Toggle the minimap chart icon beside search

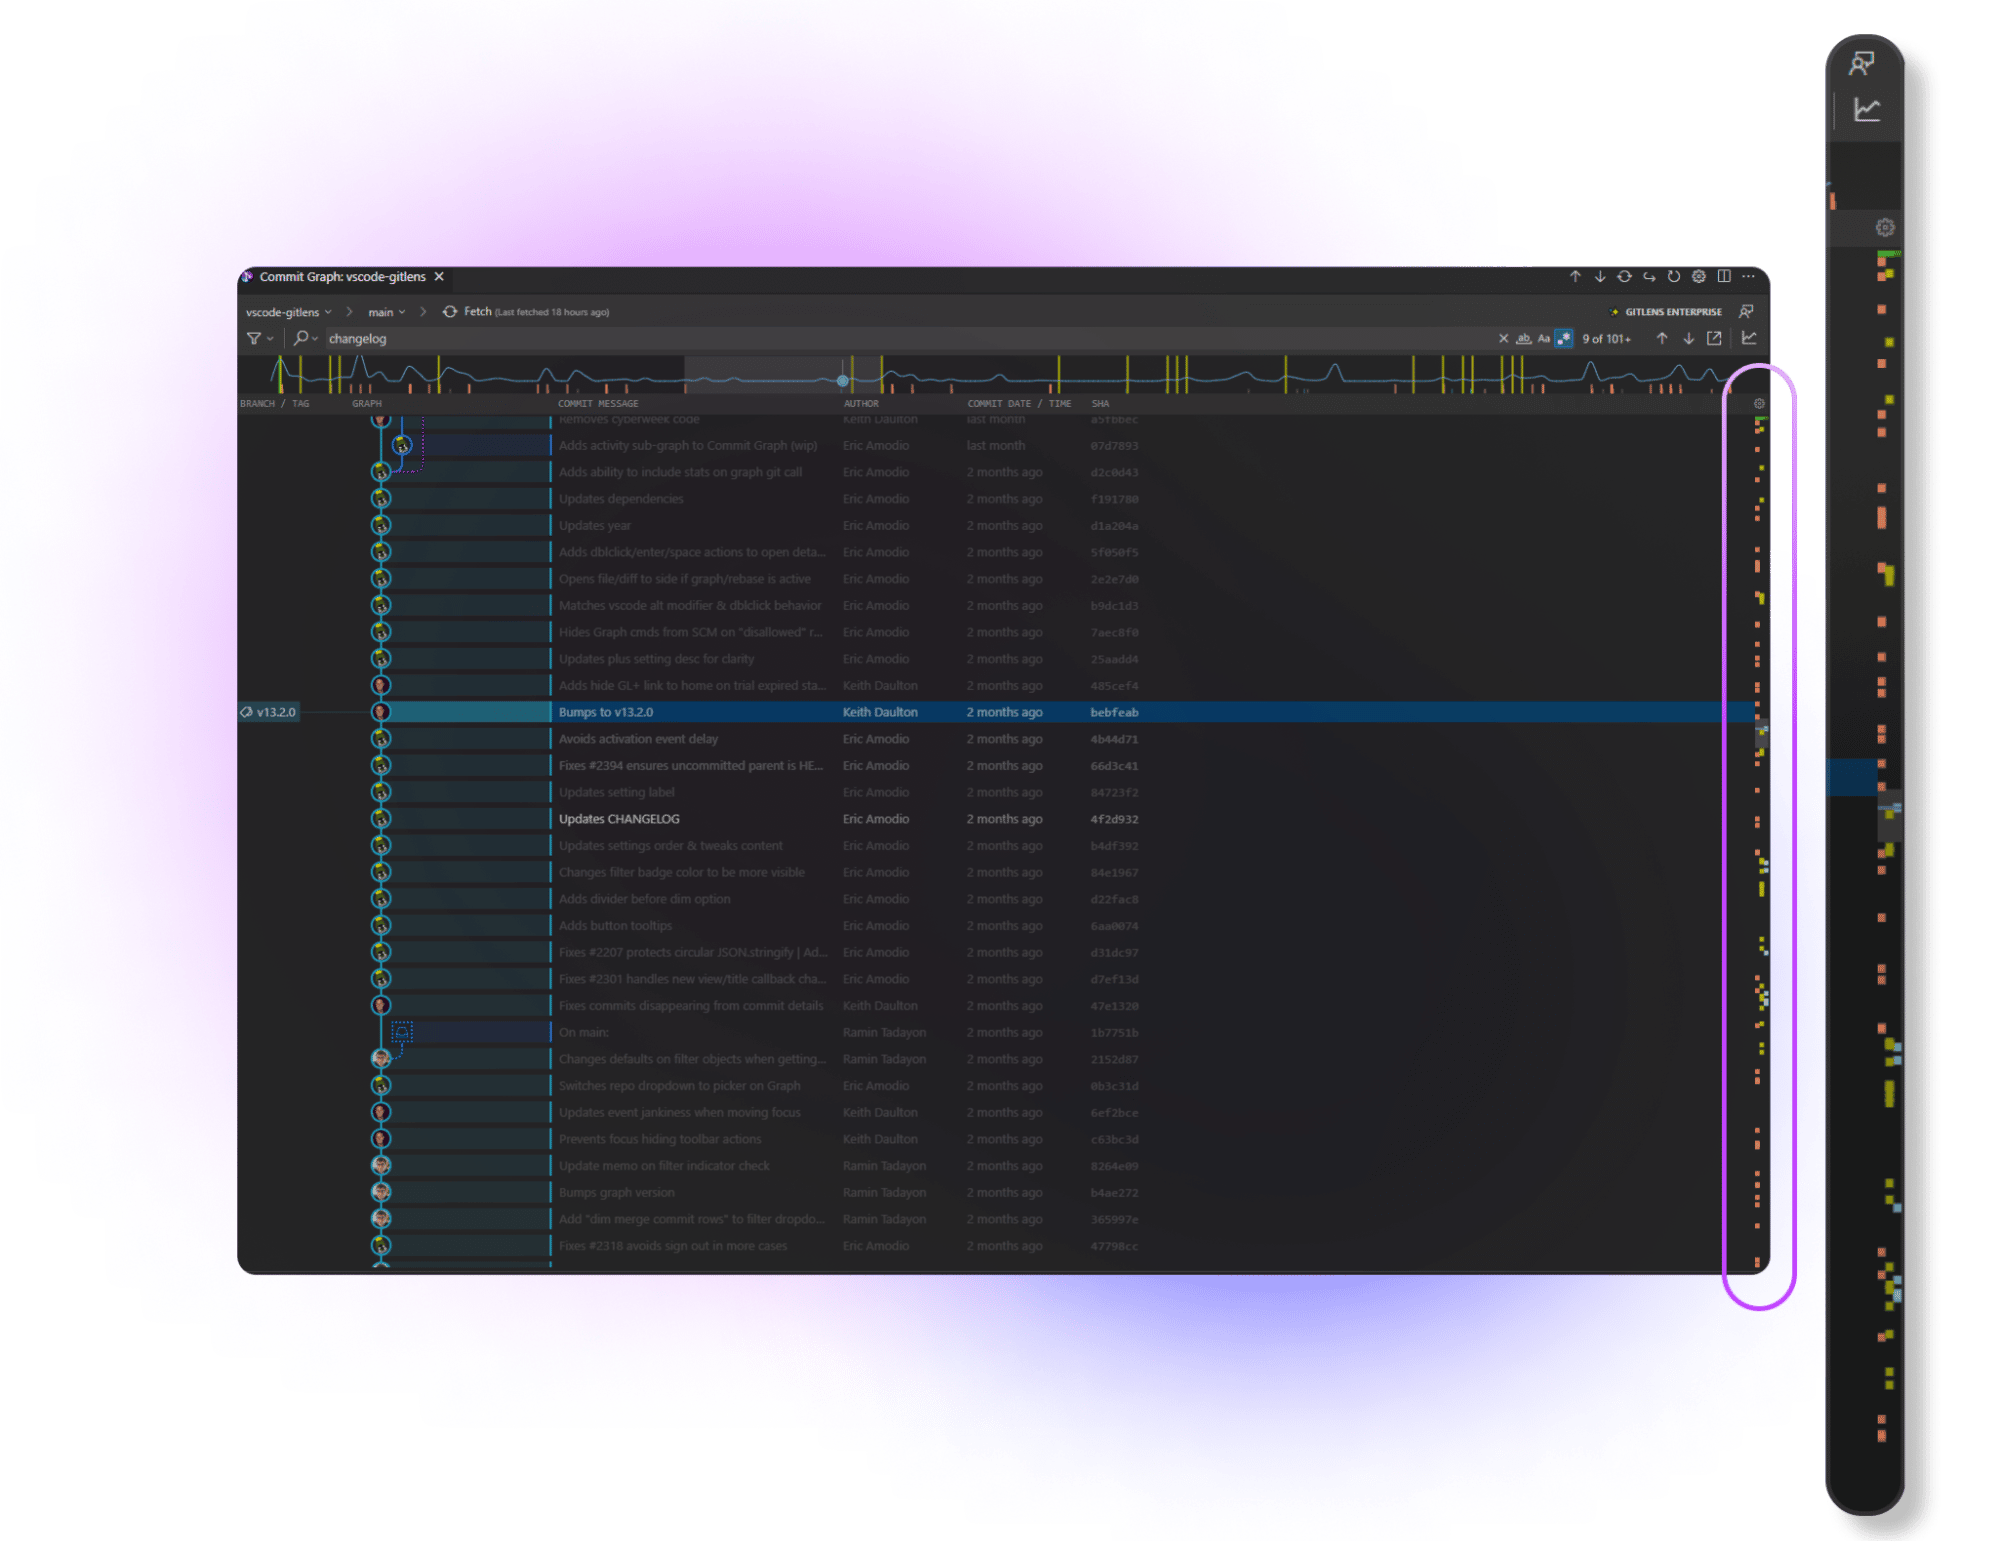pos(1749,339)
